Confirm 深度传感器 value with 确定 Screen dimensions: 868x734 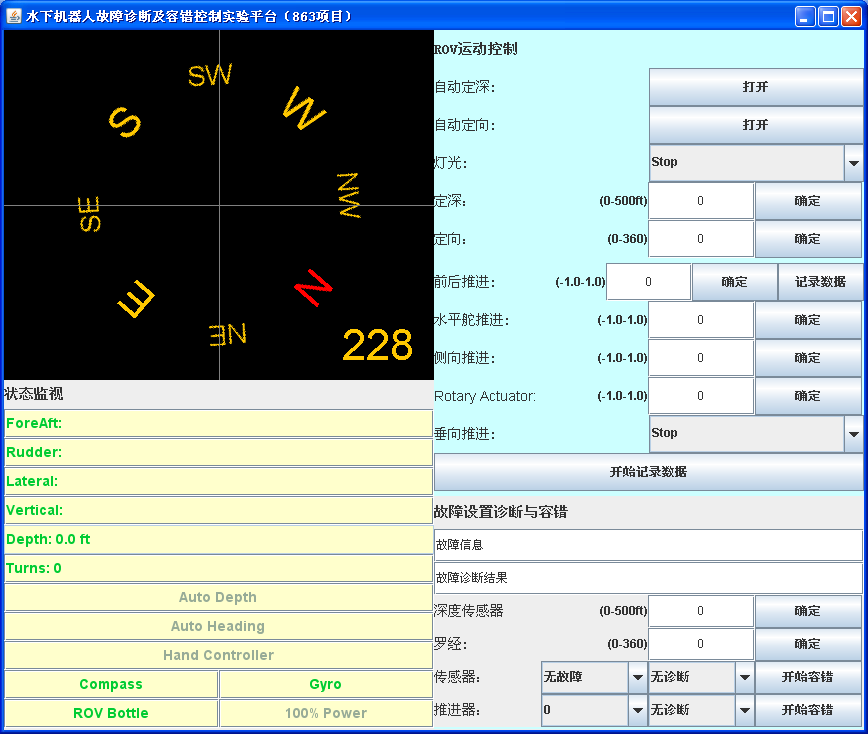pos(808,611)
